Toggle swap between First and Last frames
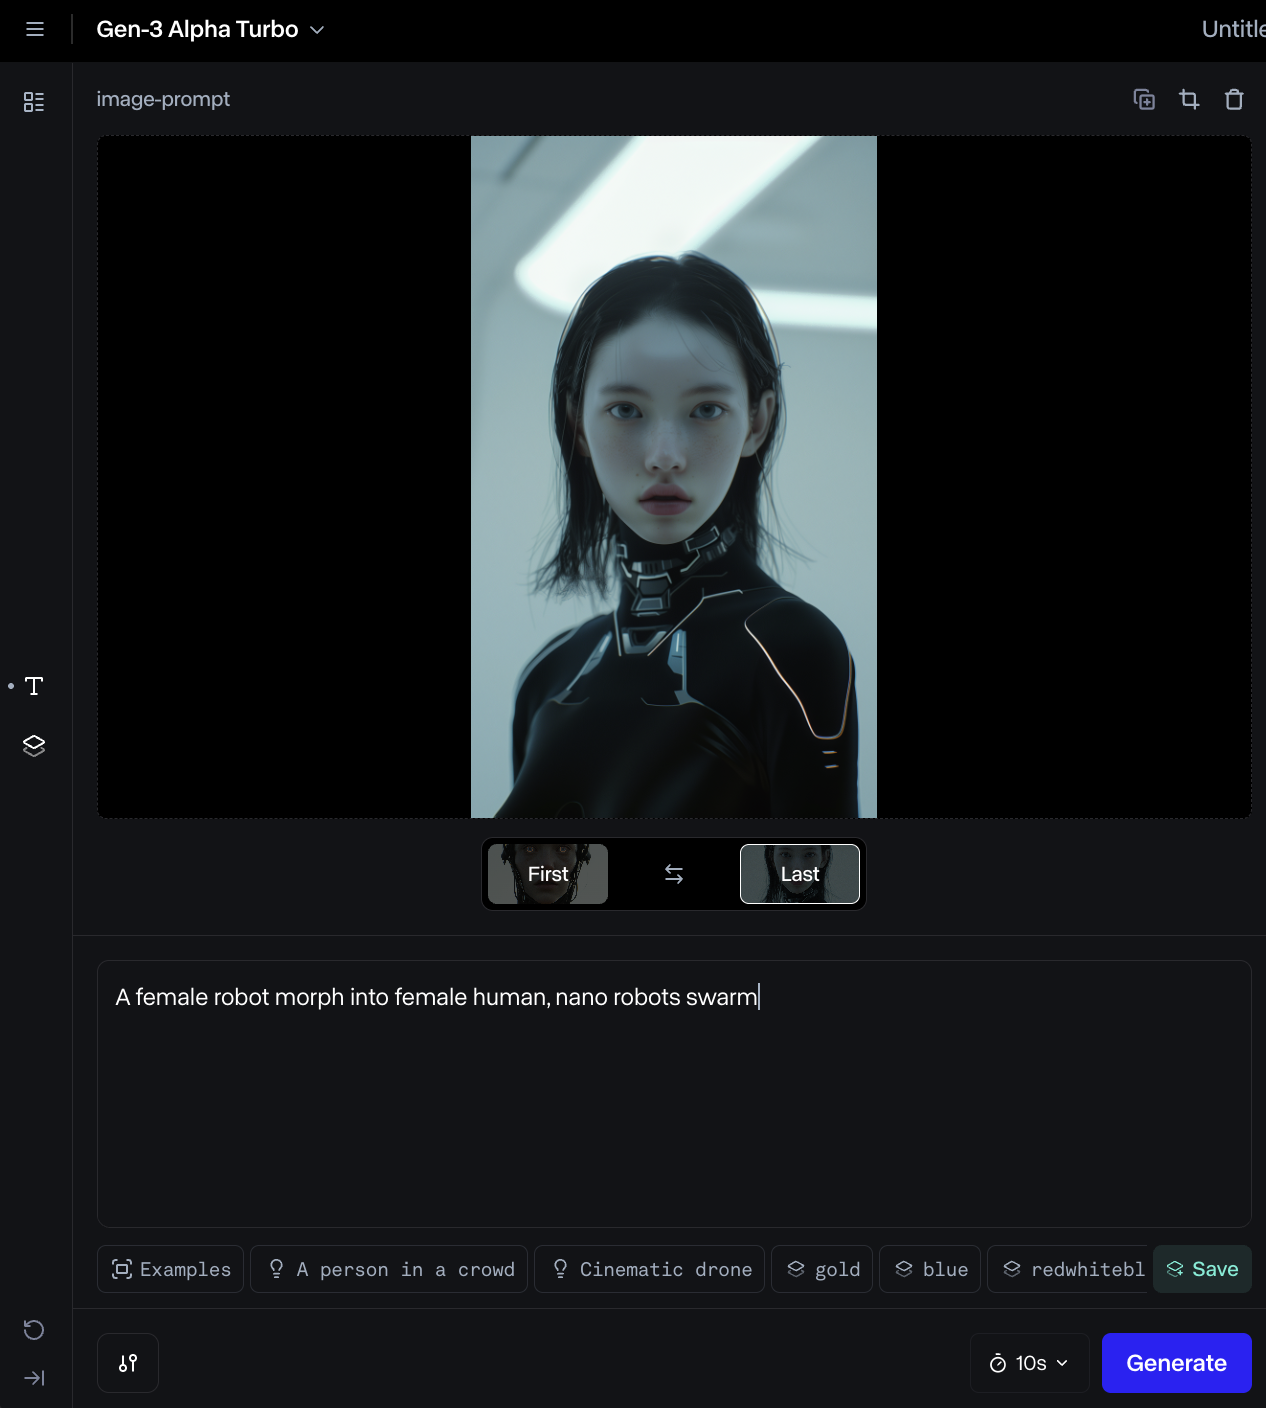 tap(673, 873)
